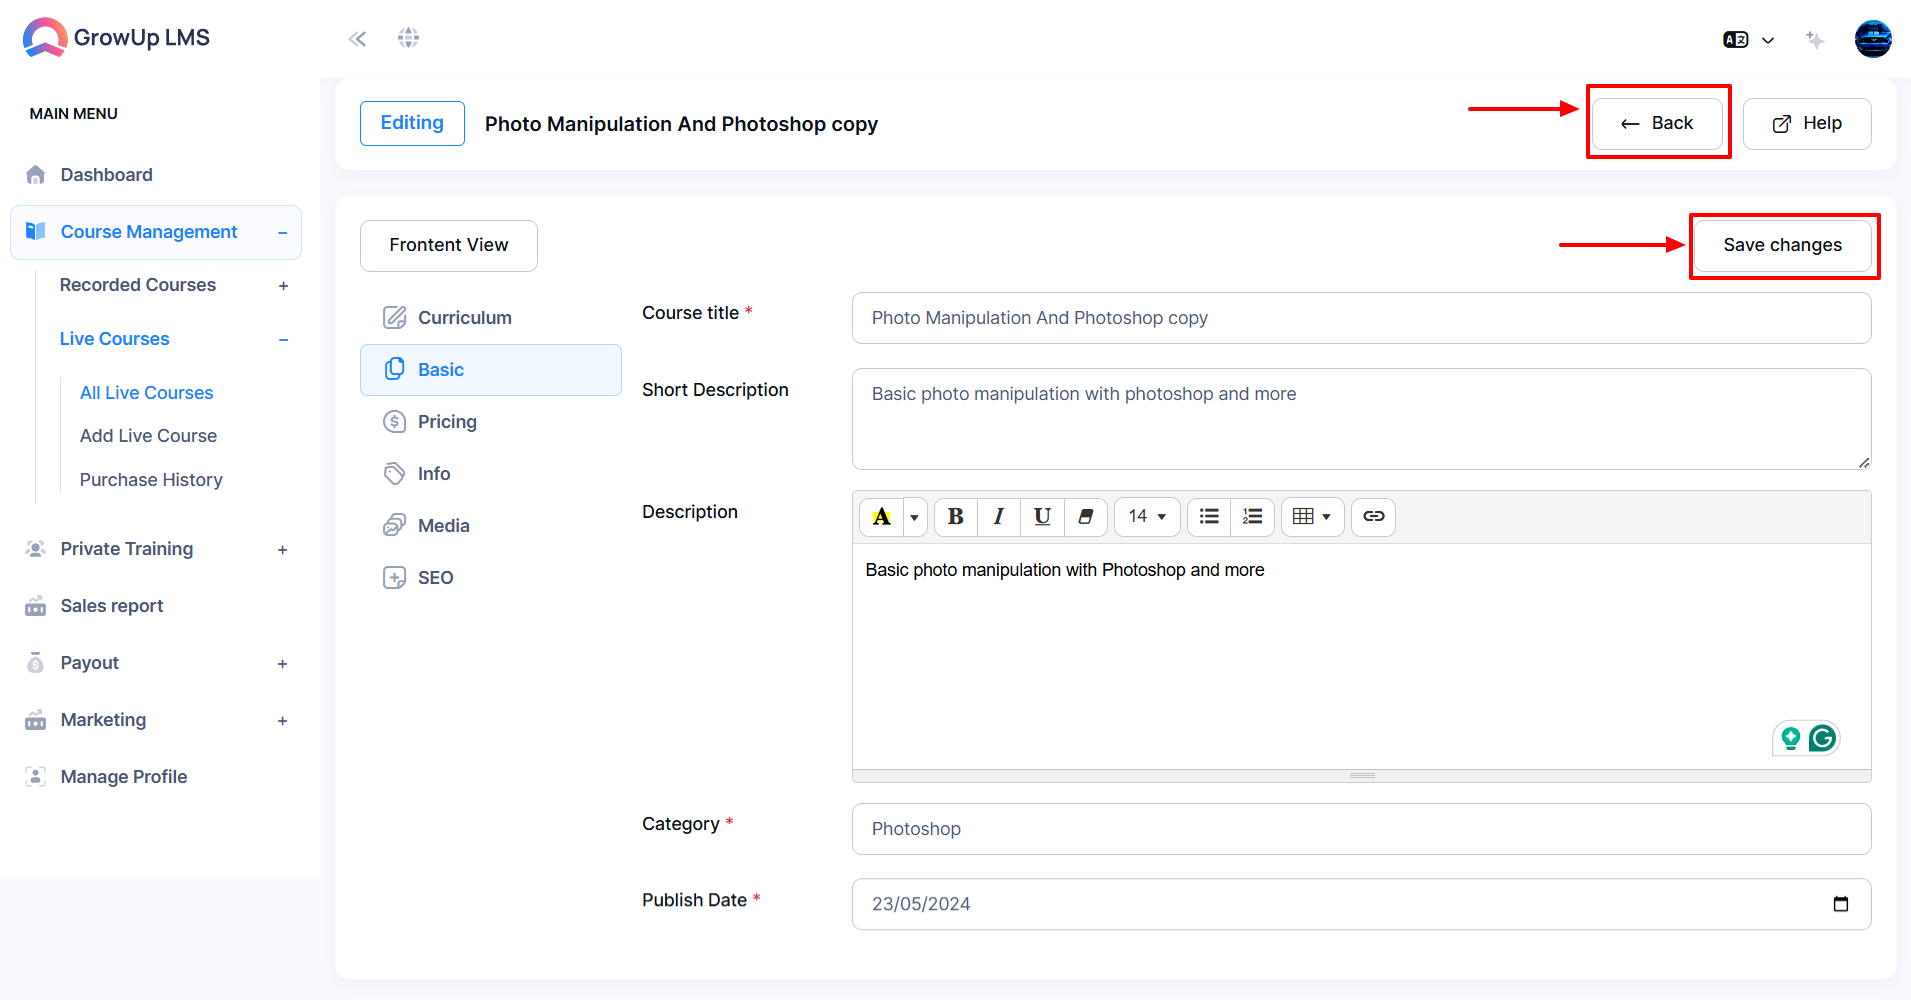The width and height of the screenshot is (1911, 1000).
Task: Open Add Live Course page
Action: (x=148, y=436)
